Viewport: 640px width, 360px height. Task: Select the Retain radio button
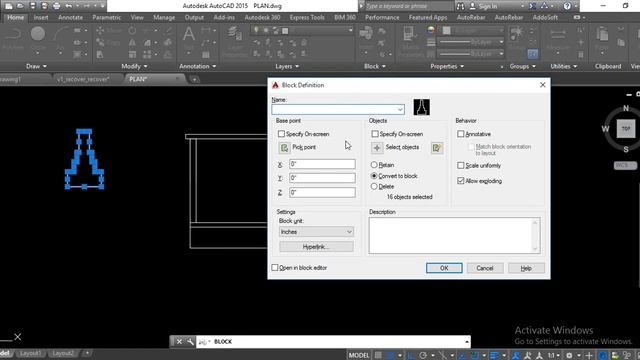pyautogui.click(x=374, y=165)
